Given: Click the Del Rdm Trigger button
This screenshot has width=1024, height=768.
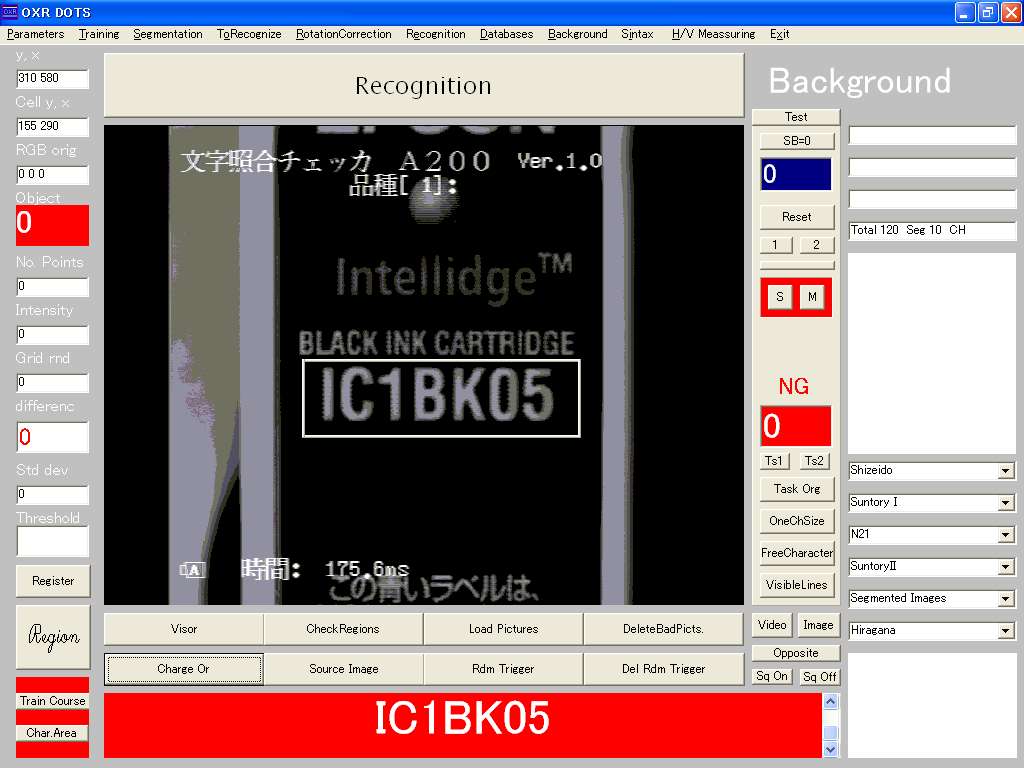Looking at the screenshot, I should (x=664, y=669).
